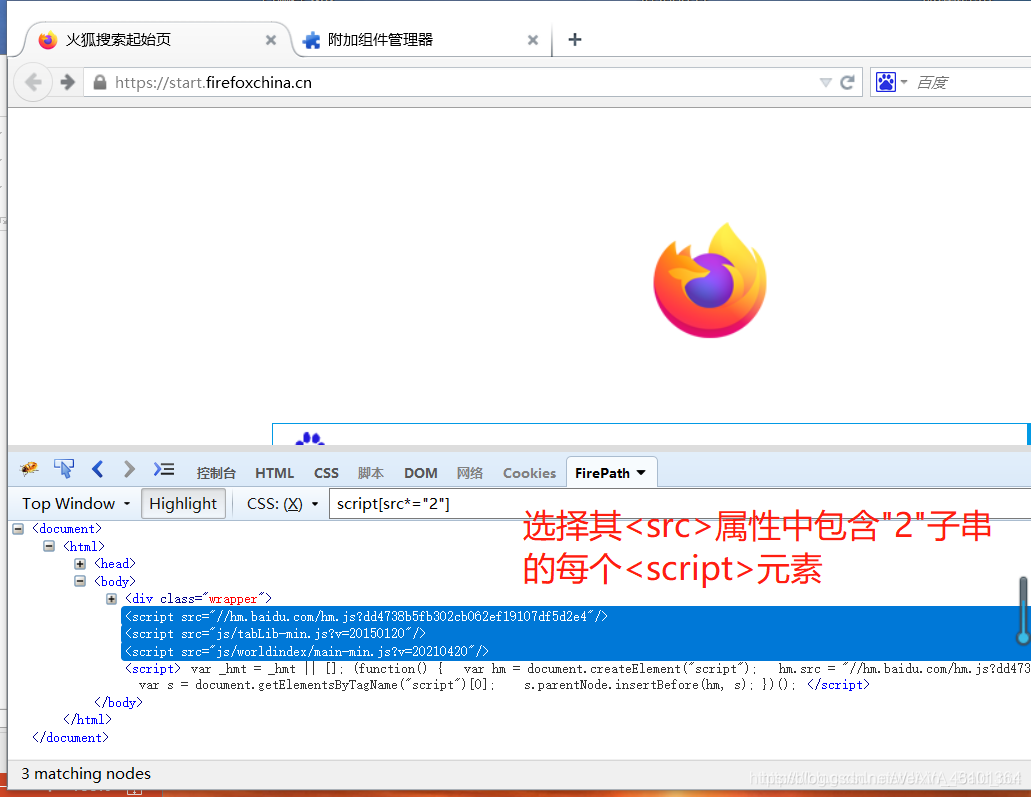Reload the page with the refresh icon

click(848, 82)
